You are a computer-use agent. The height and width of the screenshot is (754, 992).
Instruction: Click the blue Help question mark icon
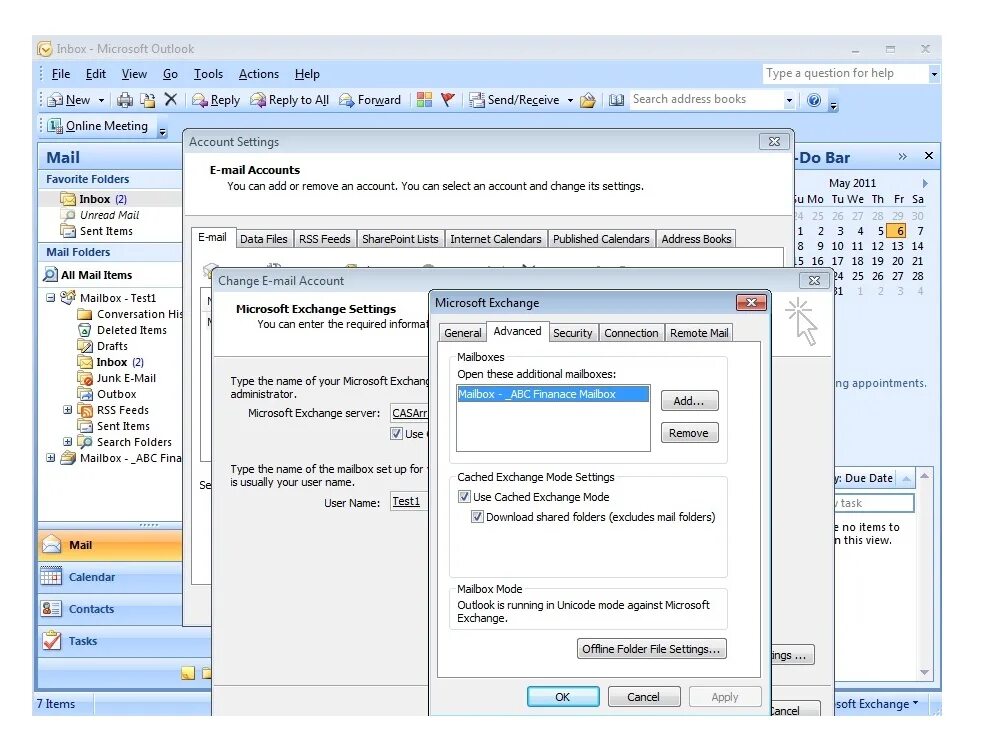[x=814, y=100]
